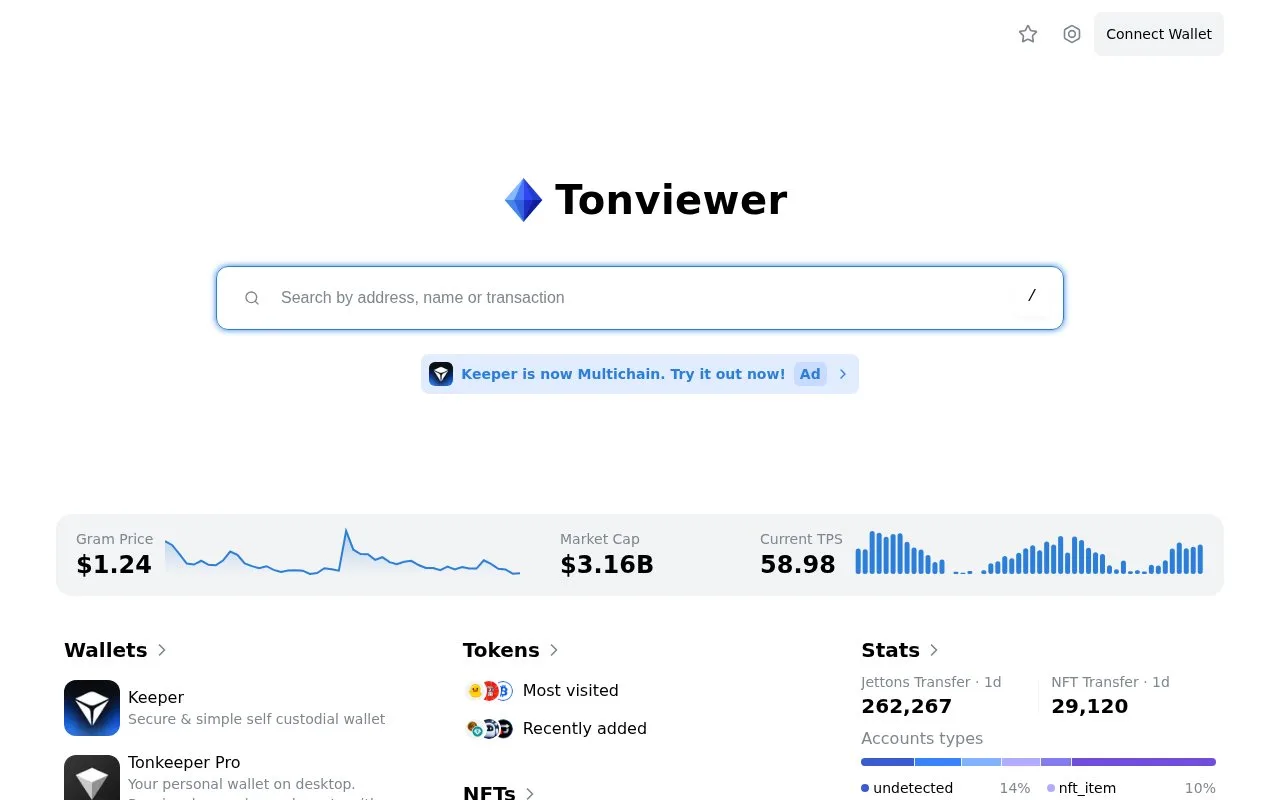
Task: Open the Wallets section heading
Action: (x=106, y=650)
